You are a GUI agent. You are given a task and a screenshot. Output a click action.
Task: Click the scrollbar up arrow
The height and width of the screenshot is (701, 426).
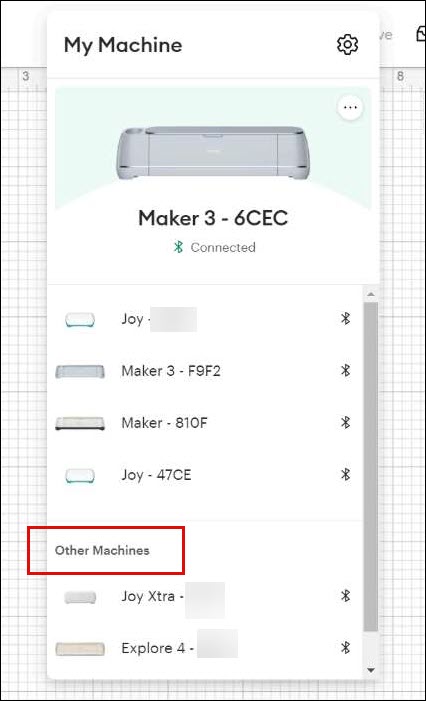(371, 295)
